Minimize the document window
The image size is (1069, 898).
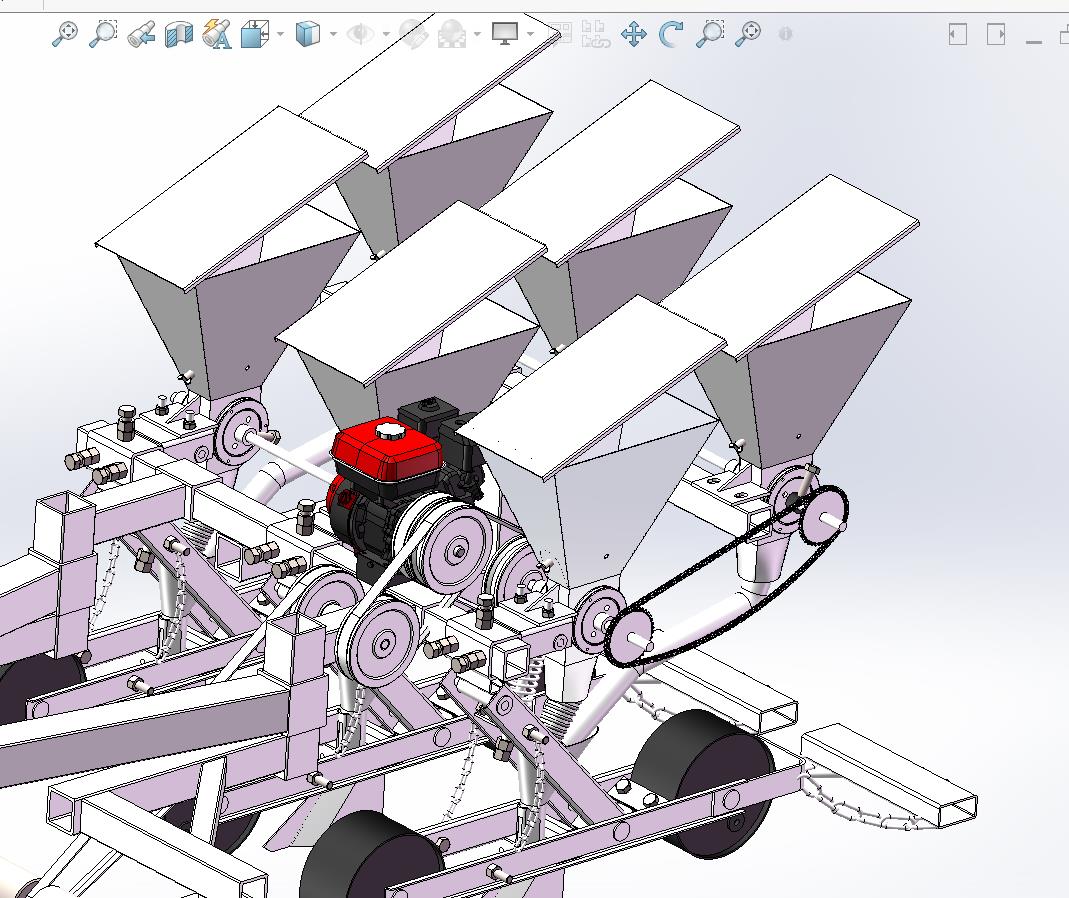pyautogui.click(x=1034, y=42)
